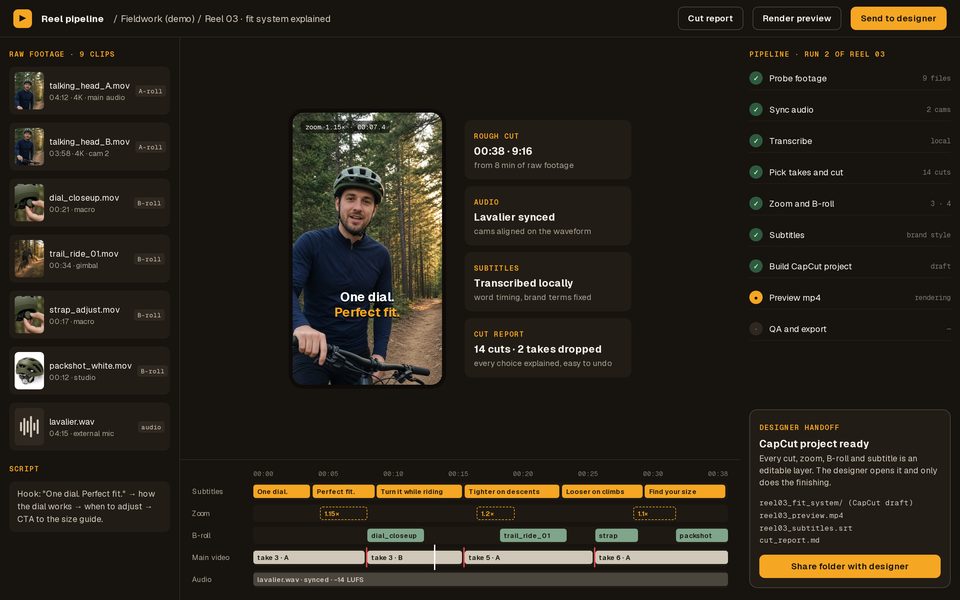Click the Subtitles step check icon
960x600 pixels.
coord(756,234)
